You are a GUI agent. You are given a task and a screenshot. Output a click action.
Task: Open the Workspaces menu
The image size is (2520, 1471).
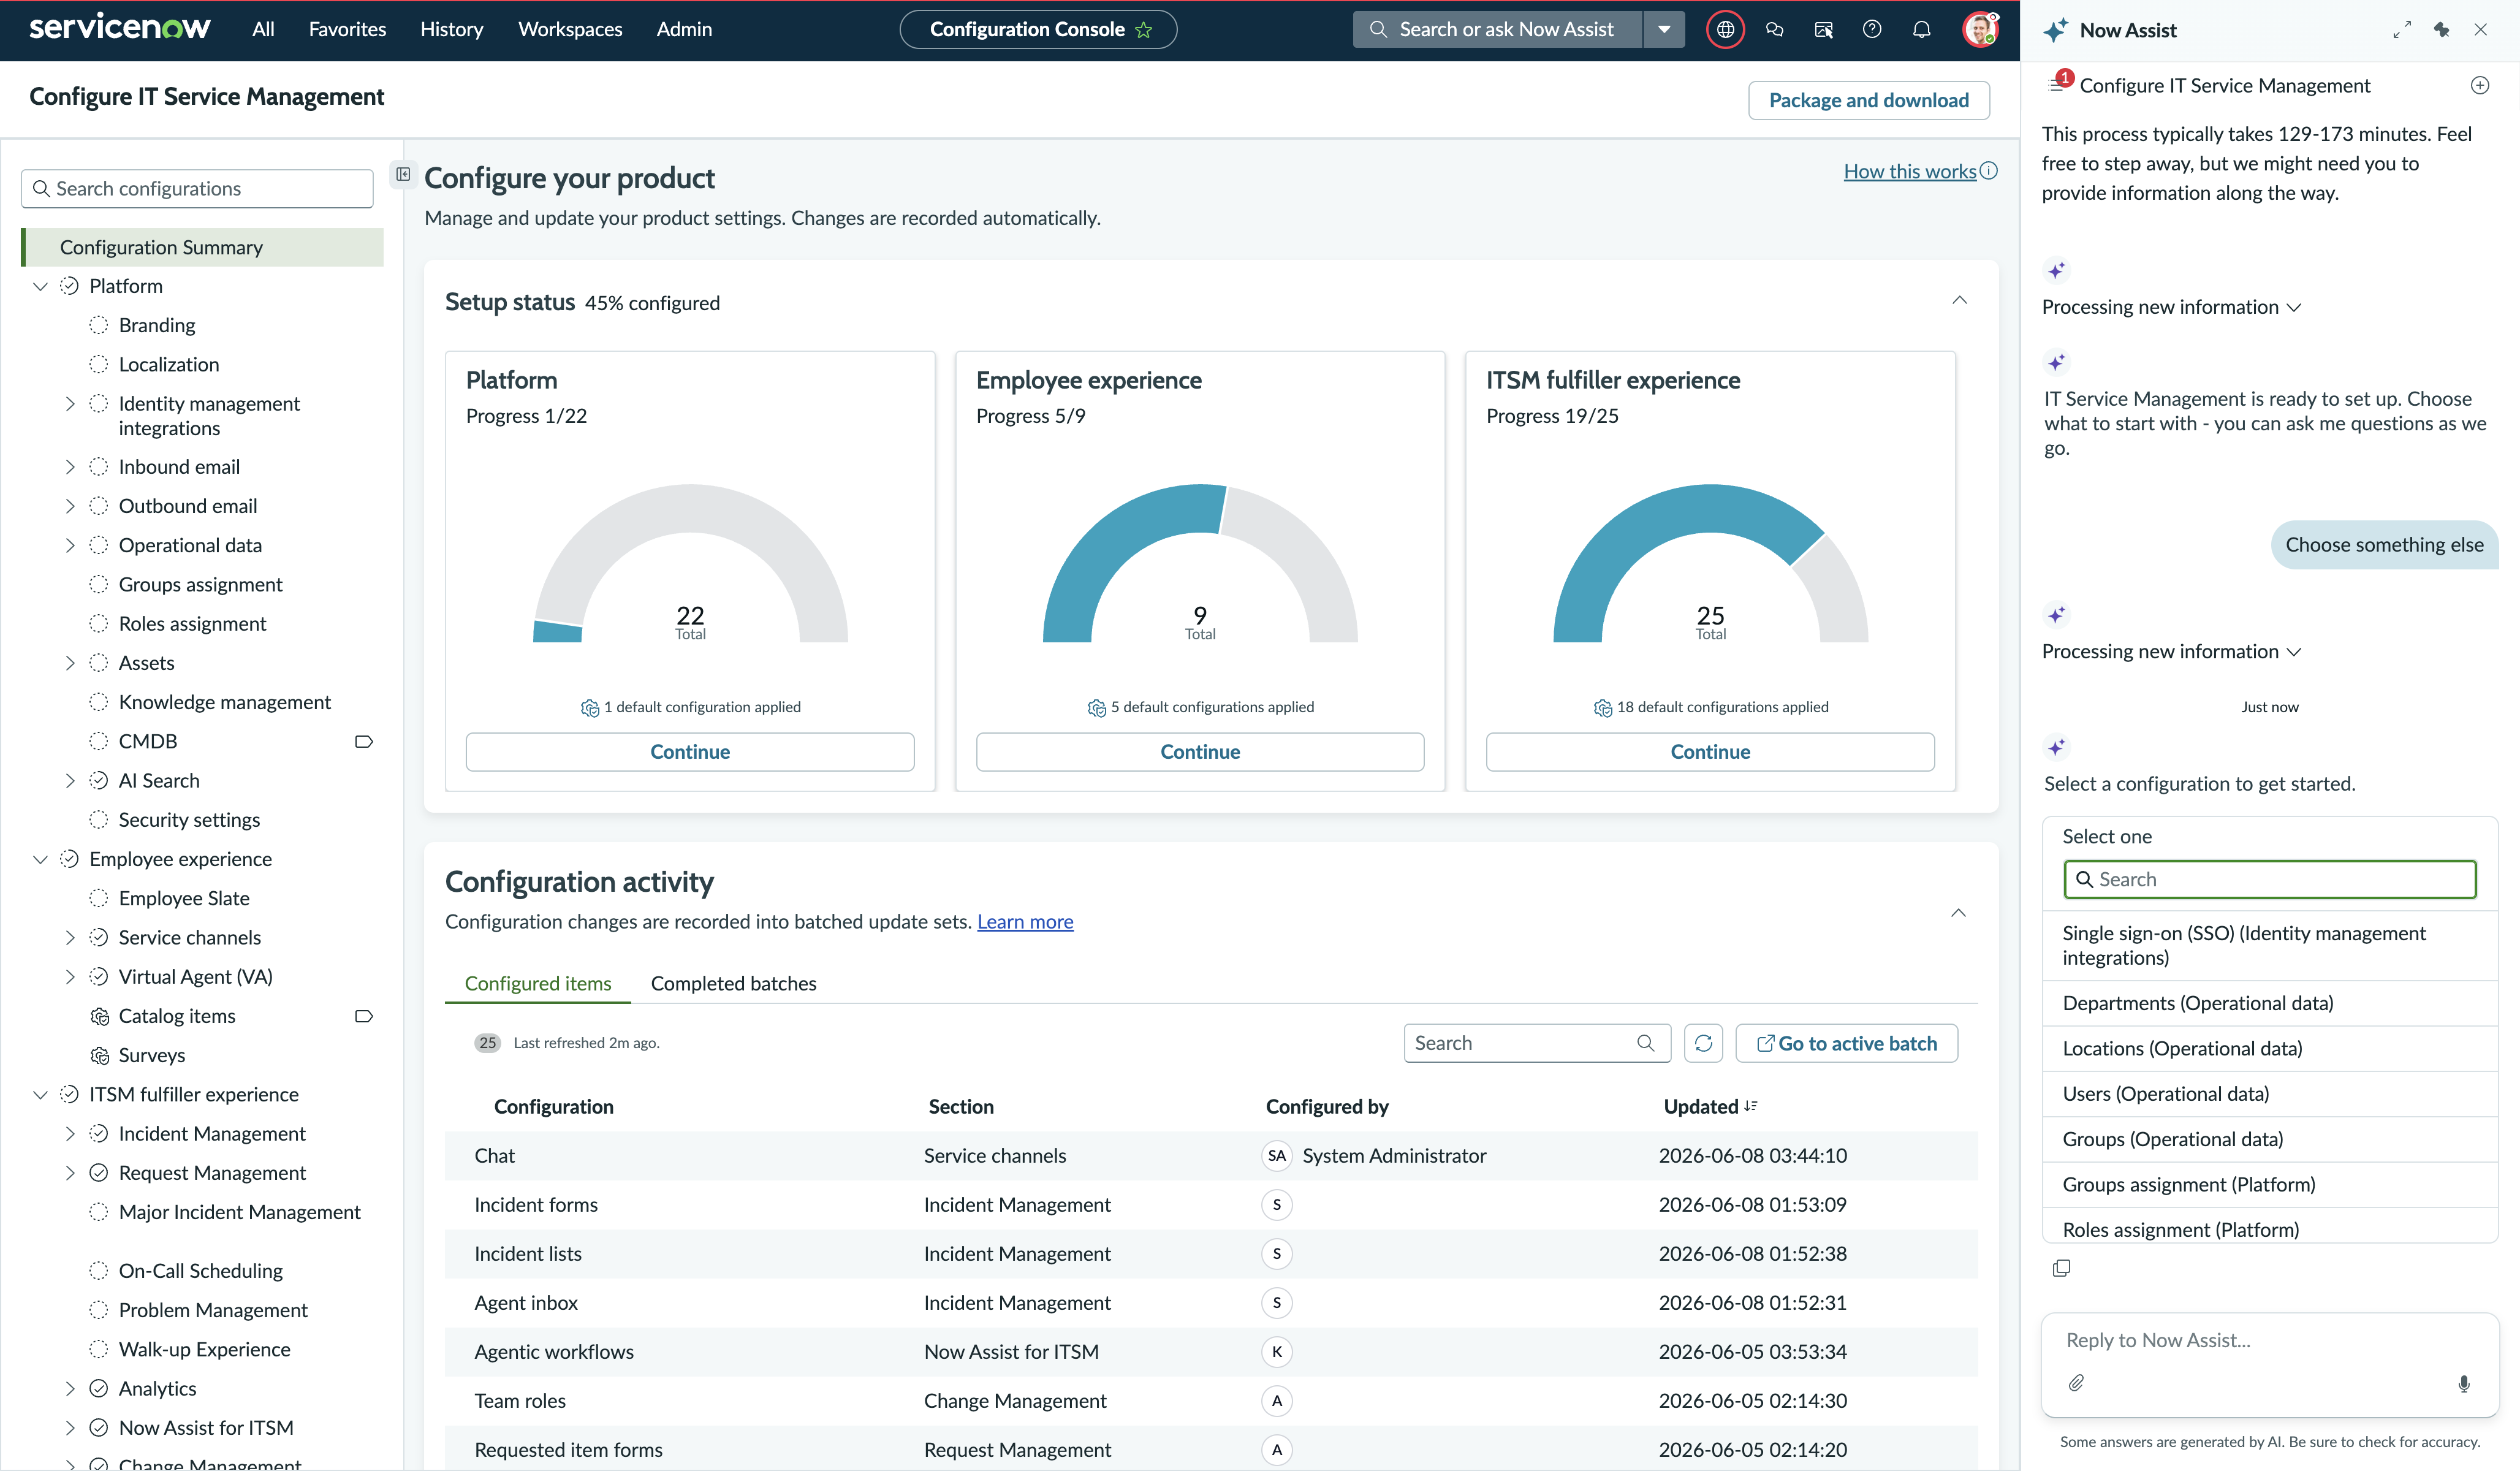click(570, 29)
